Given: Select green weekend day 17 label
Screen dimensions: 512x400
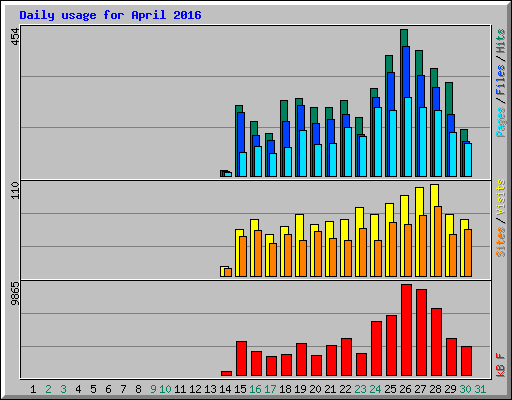Looking at the screenshot, I should (270, 389).
